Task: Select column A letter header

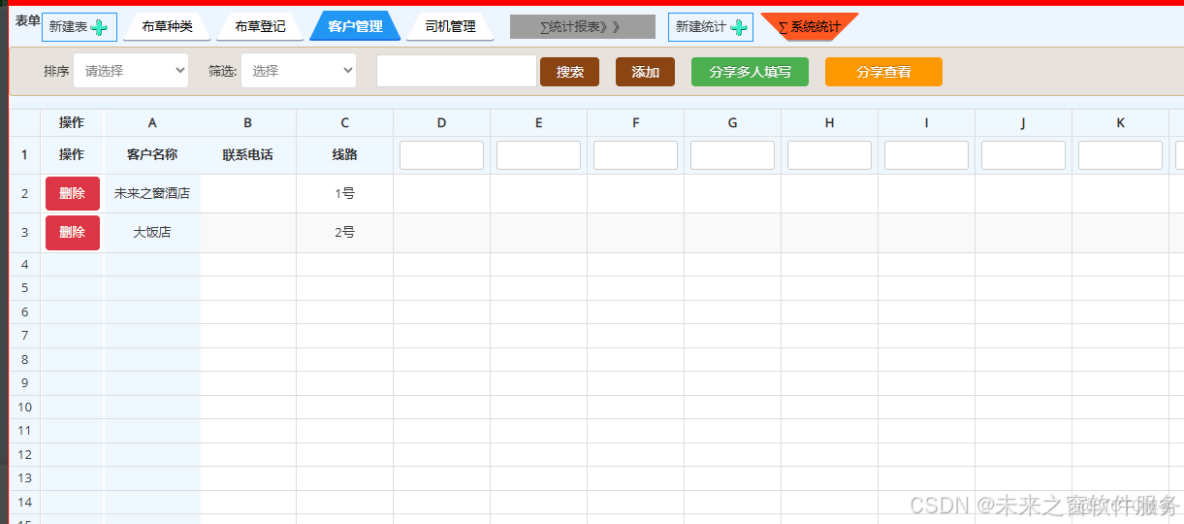Action: tap(153, 122)
